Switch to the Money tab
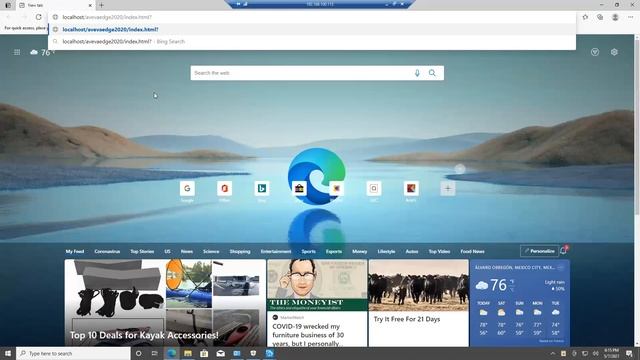 click(360, 251)
